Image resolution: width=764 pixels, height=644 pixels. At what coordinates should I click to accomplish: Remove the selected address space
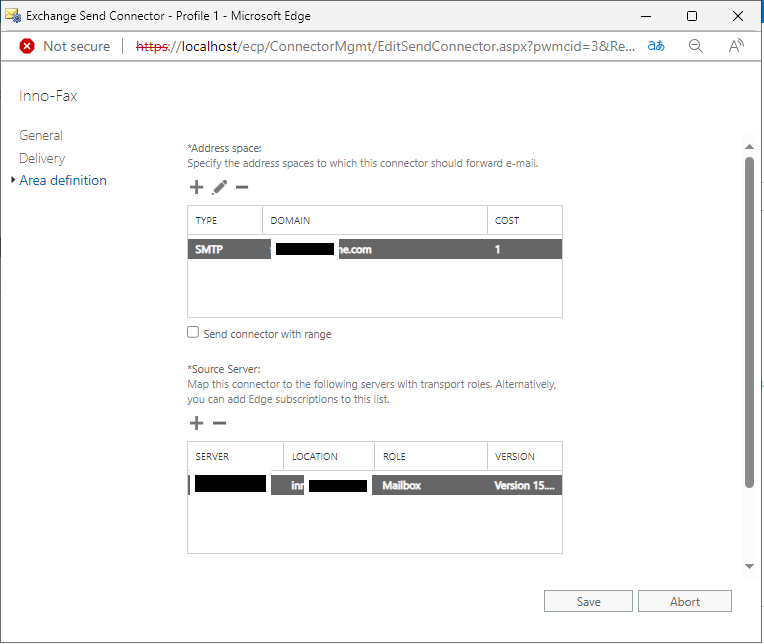click(x=241, y=187)
